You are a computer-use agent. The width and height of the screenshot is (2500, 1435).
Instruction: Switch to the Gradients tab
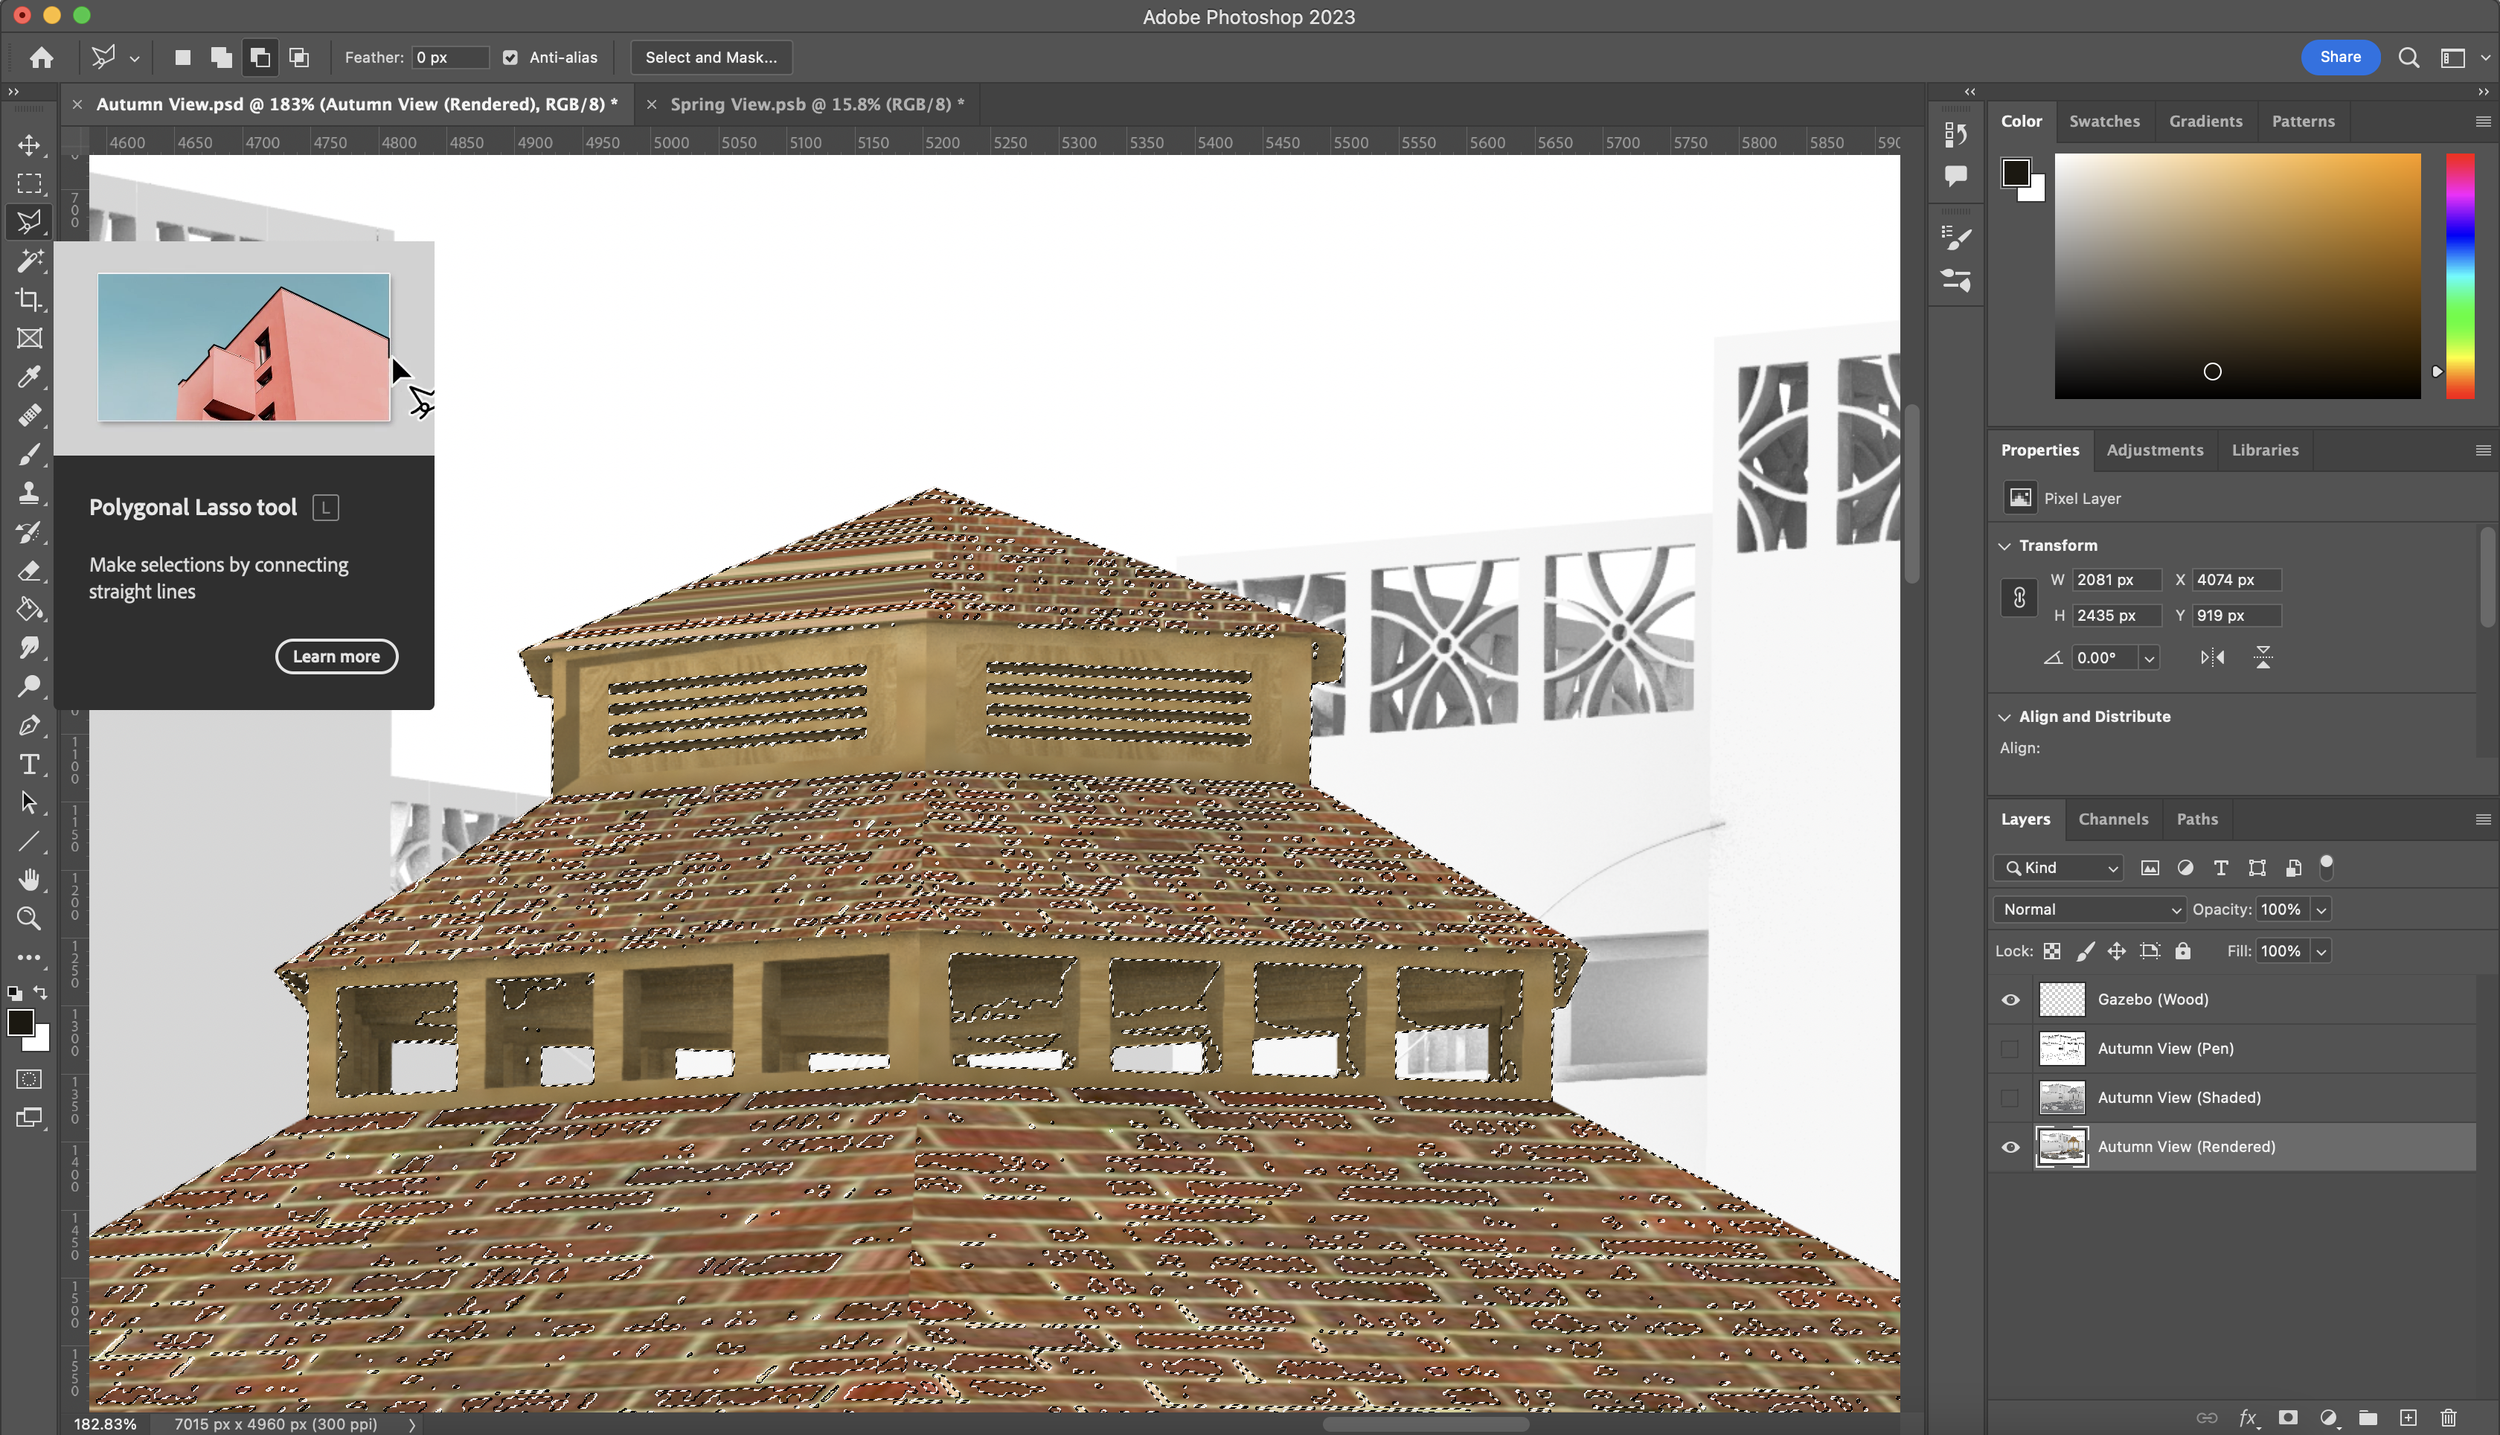click(2205, 121)
